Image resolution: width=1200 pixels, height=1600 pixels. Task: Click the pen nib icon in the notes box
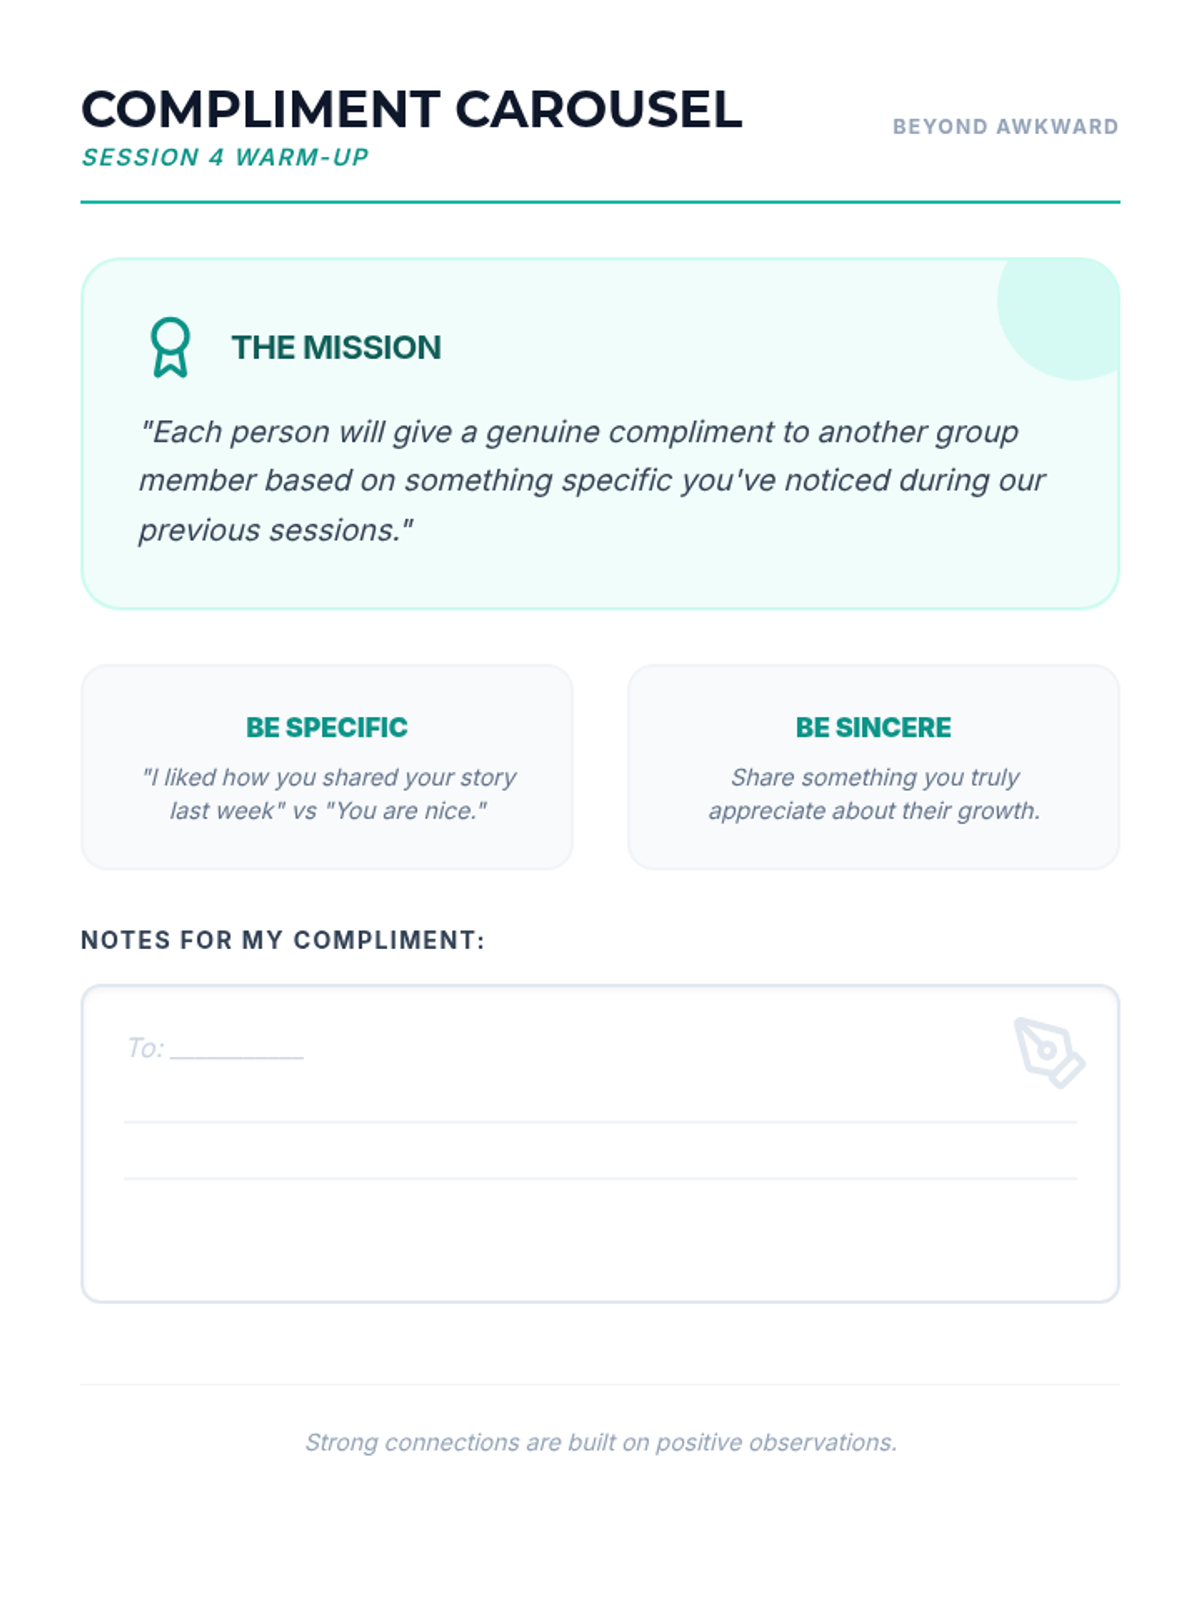pos(1048,1052)
